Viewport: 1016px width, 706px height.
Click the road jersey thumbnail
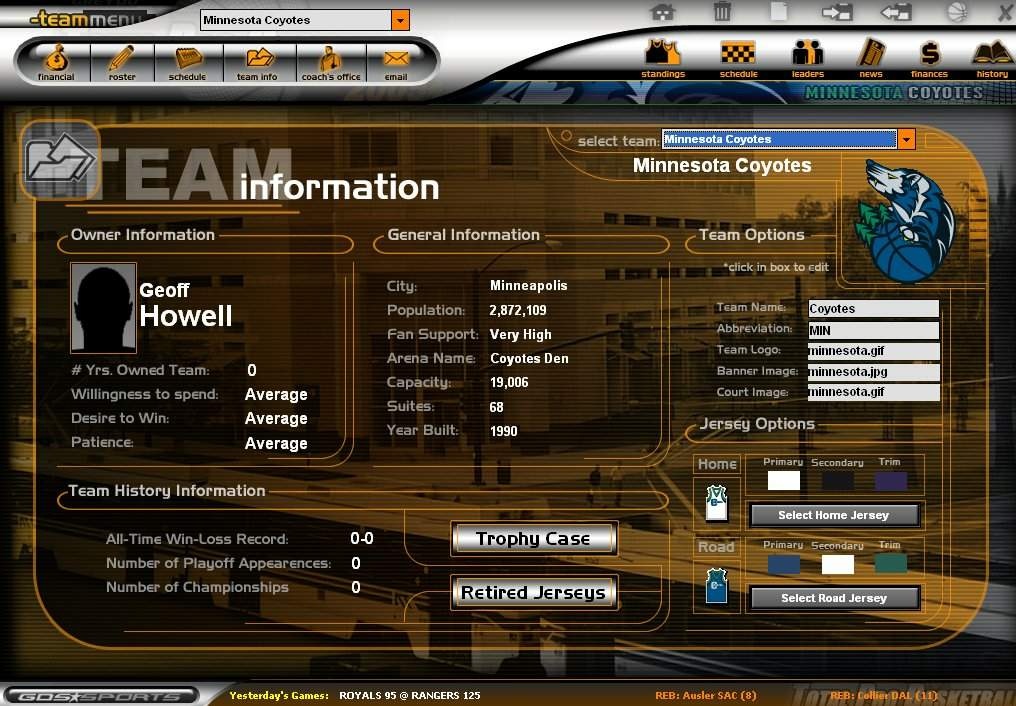tap(716, 587)
